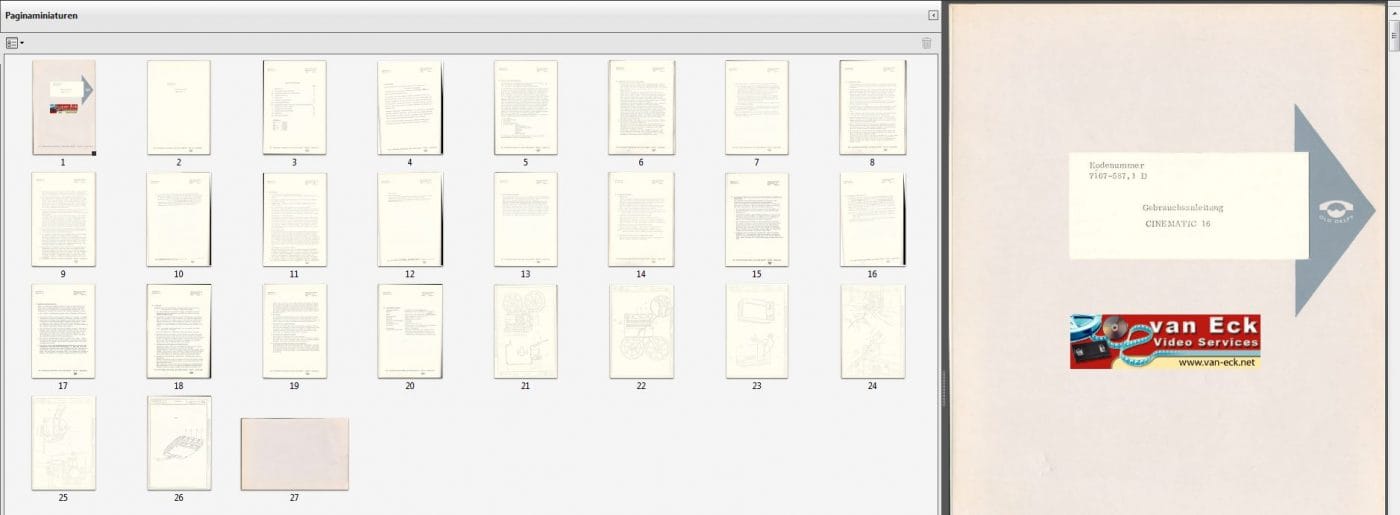Jump to page 15 thumbnail

point(756,219)
